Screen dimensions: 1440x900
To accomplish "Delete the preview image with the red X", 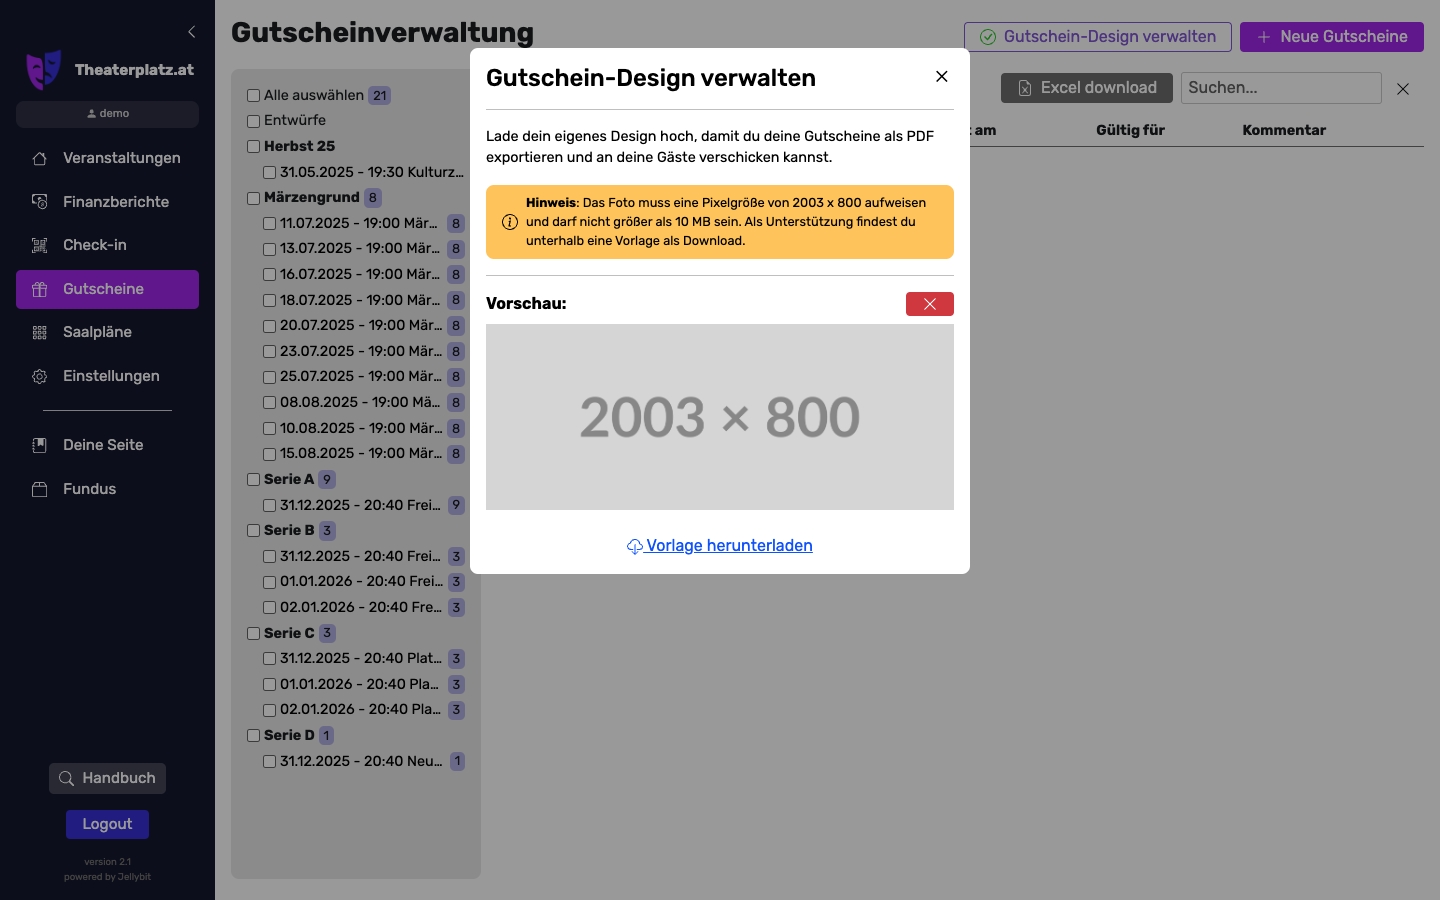I will pyautogui.click(x=929, y=304).
